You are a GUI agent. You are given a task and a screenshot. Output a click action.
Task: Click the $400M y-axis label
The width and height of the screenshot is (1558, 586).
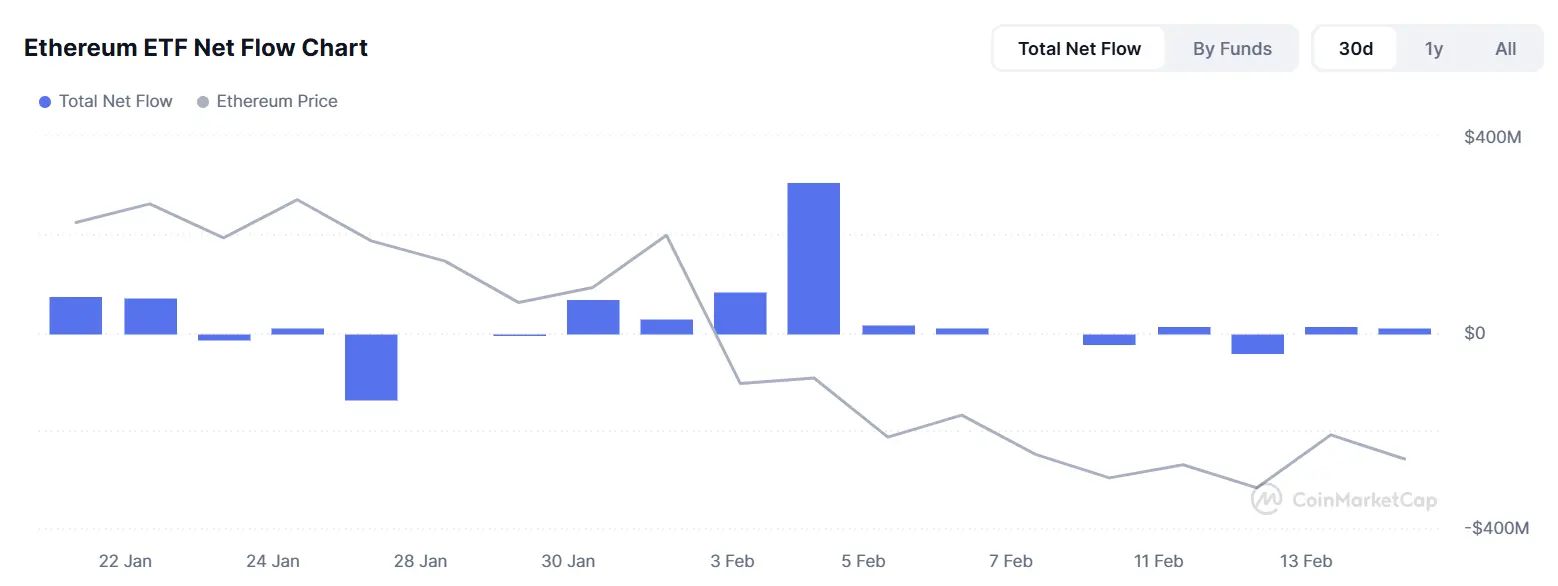tap(1492, 137)
